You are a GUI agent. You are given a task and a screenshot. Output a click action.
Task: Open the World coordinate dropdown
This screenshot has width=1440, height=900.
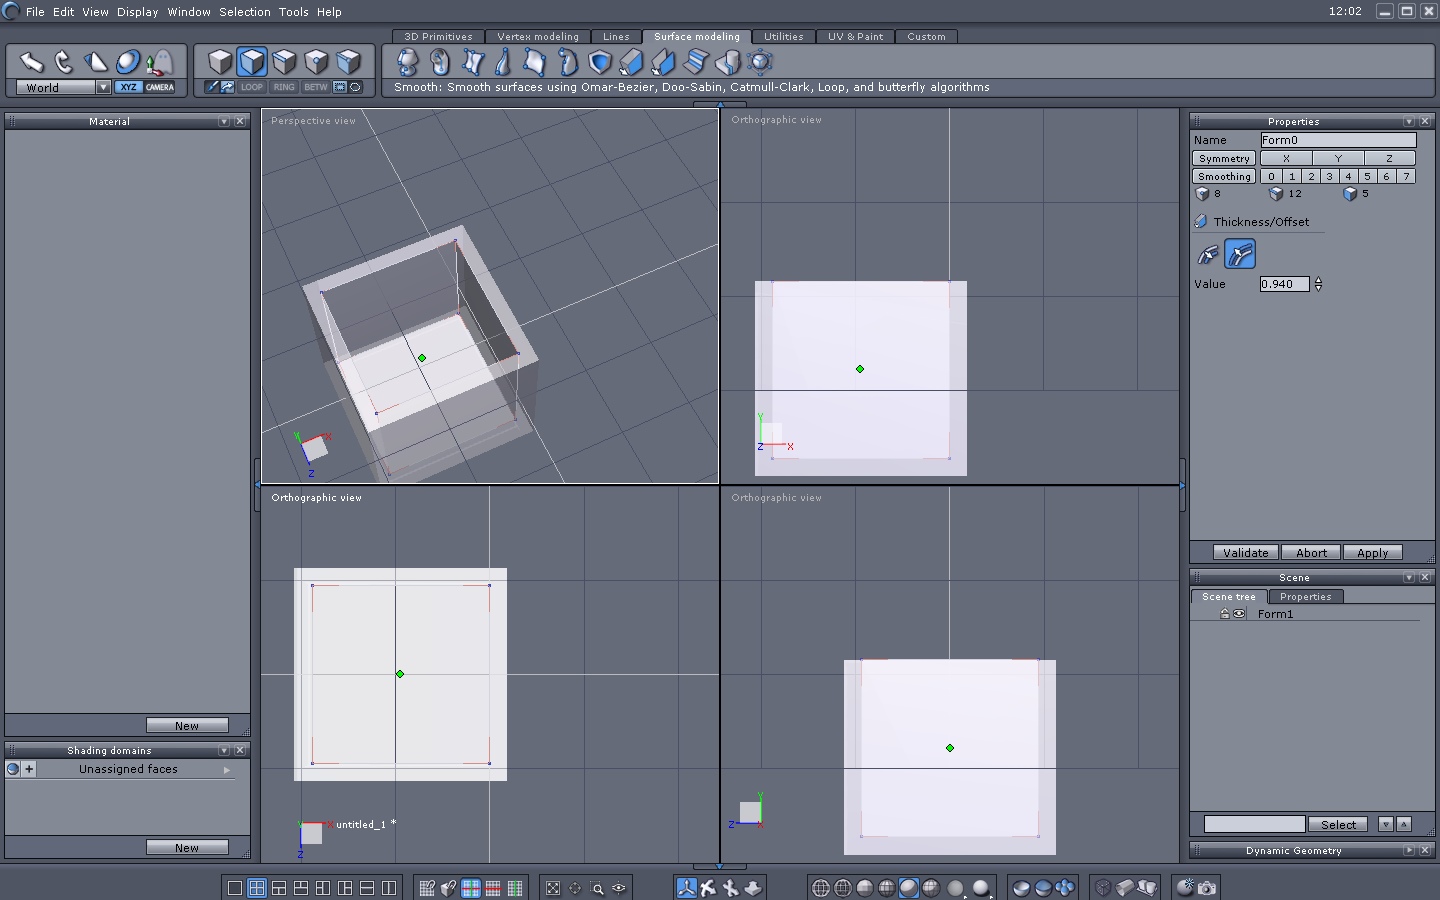103,87
